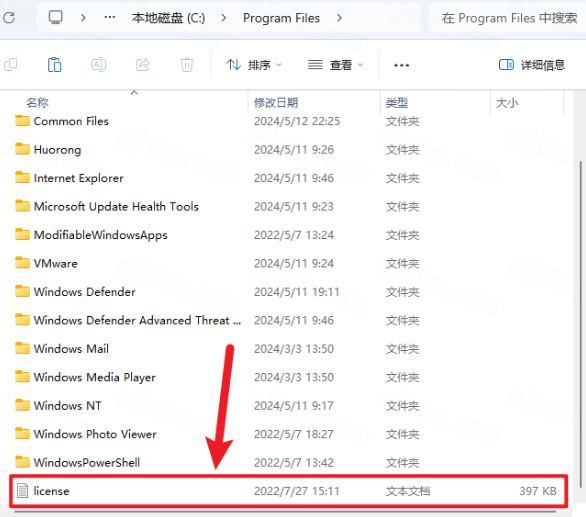The width and height of the screenshot is (586, 517).
Task: Click the Windows Defender folder name
Action: tap(84, 292)
